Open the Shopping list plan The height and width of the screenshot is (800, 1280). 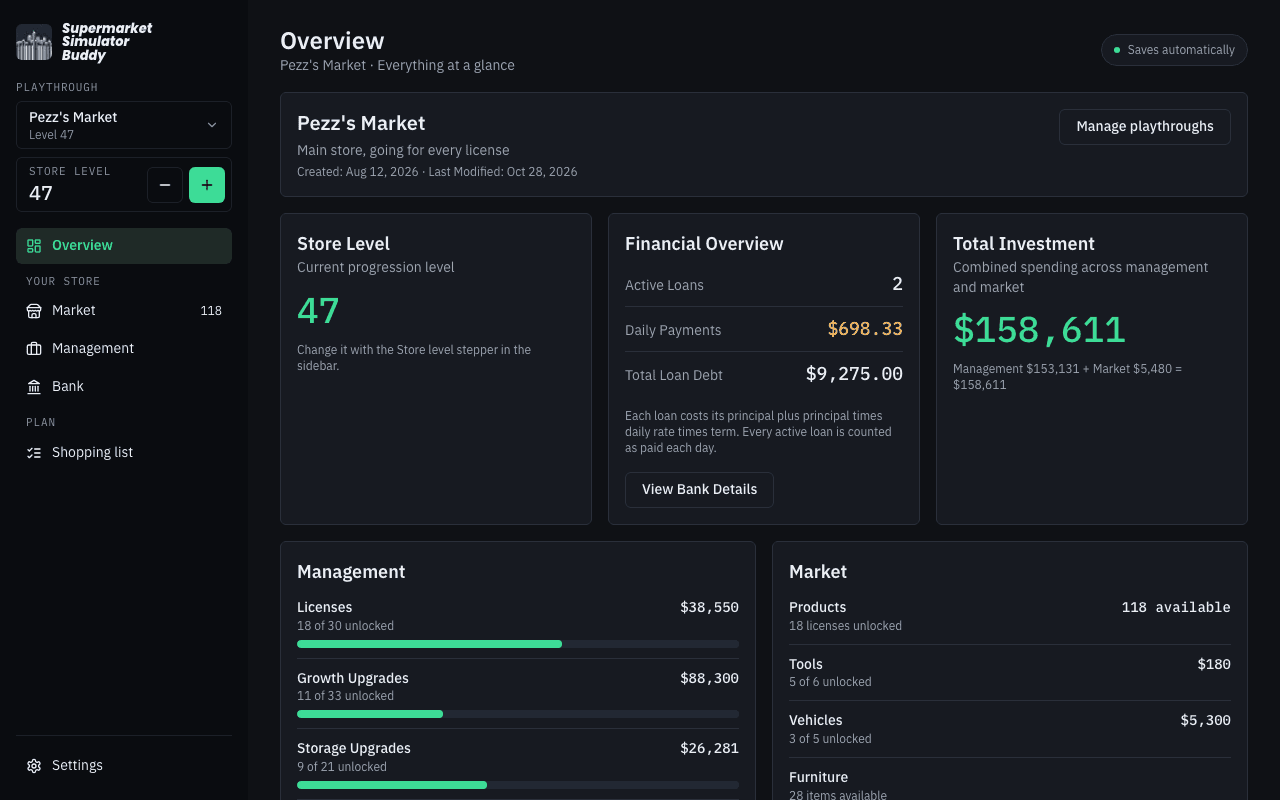pos(124,453)
